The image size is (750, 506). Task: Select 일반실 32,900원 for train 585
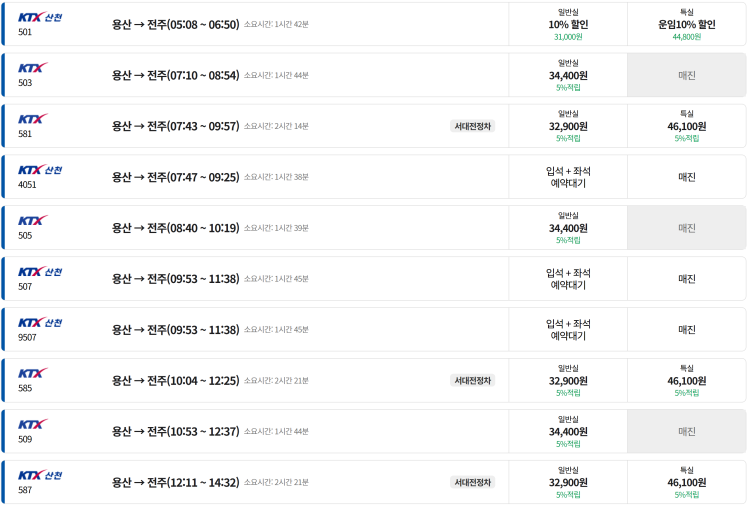coord(568,381)
